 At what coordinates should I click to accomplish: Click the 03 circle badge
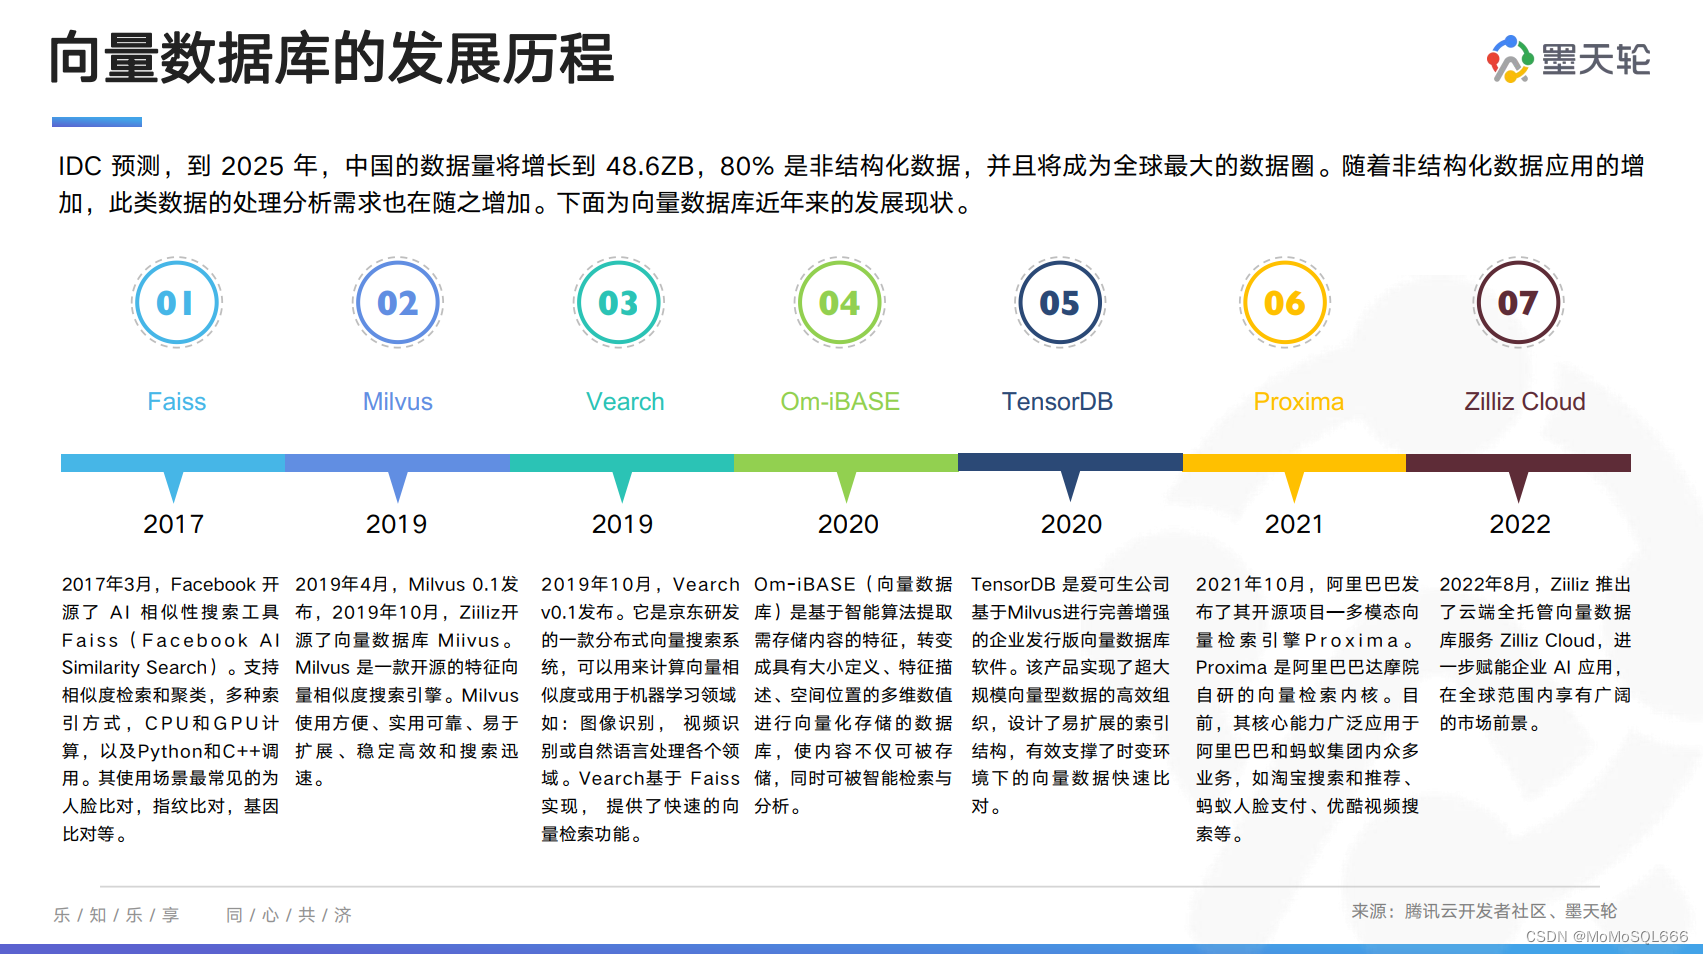618,302
